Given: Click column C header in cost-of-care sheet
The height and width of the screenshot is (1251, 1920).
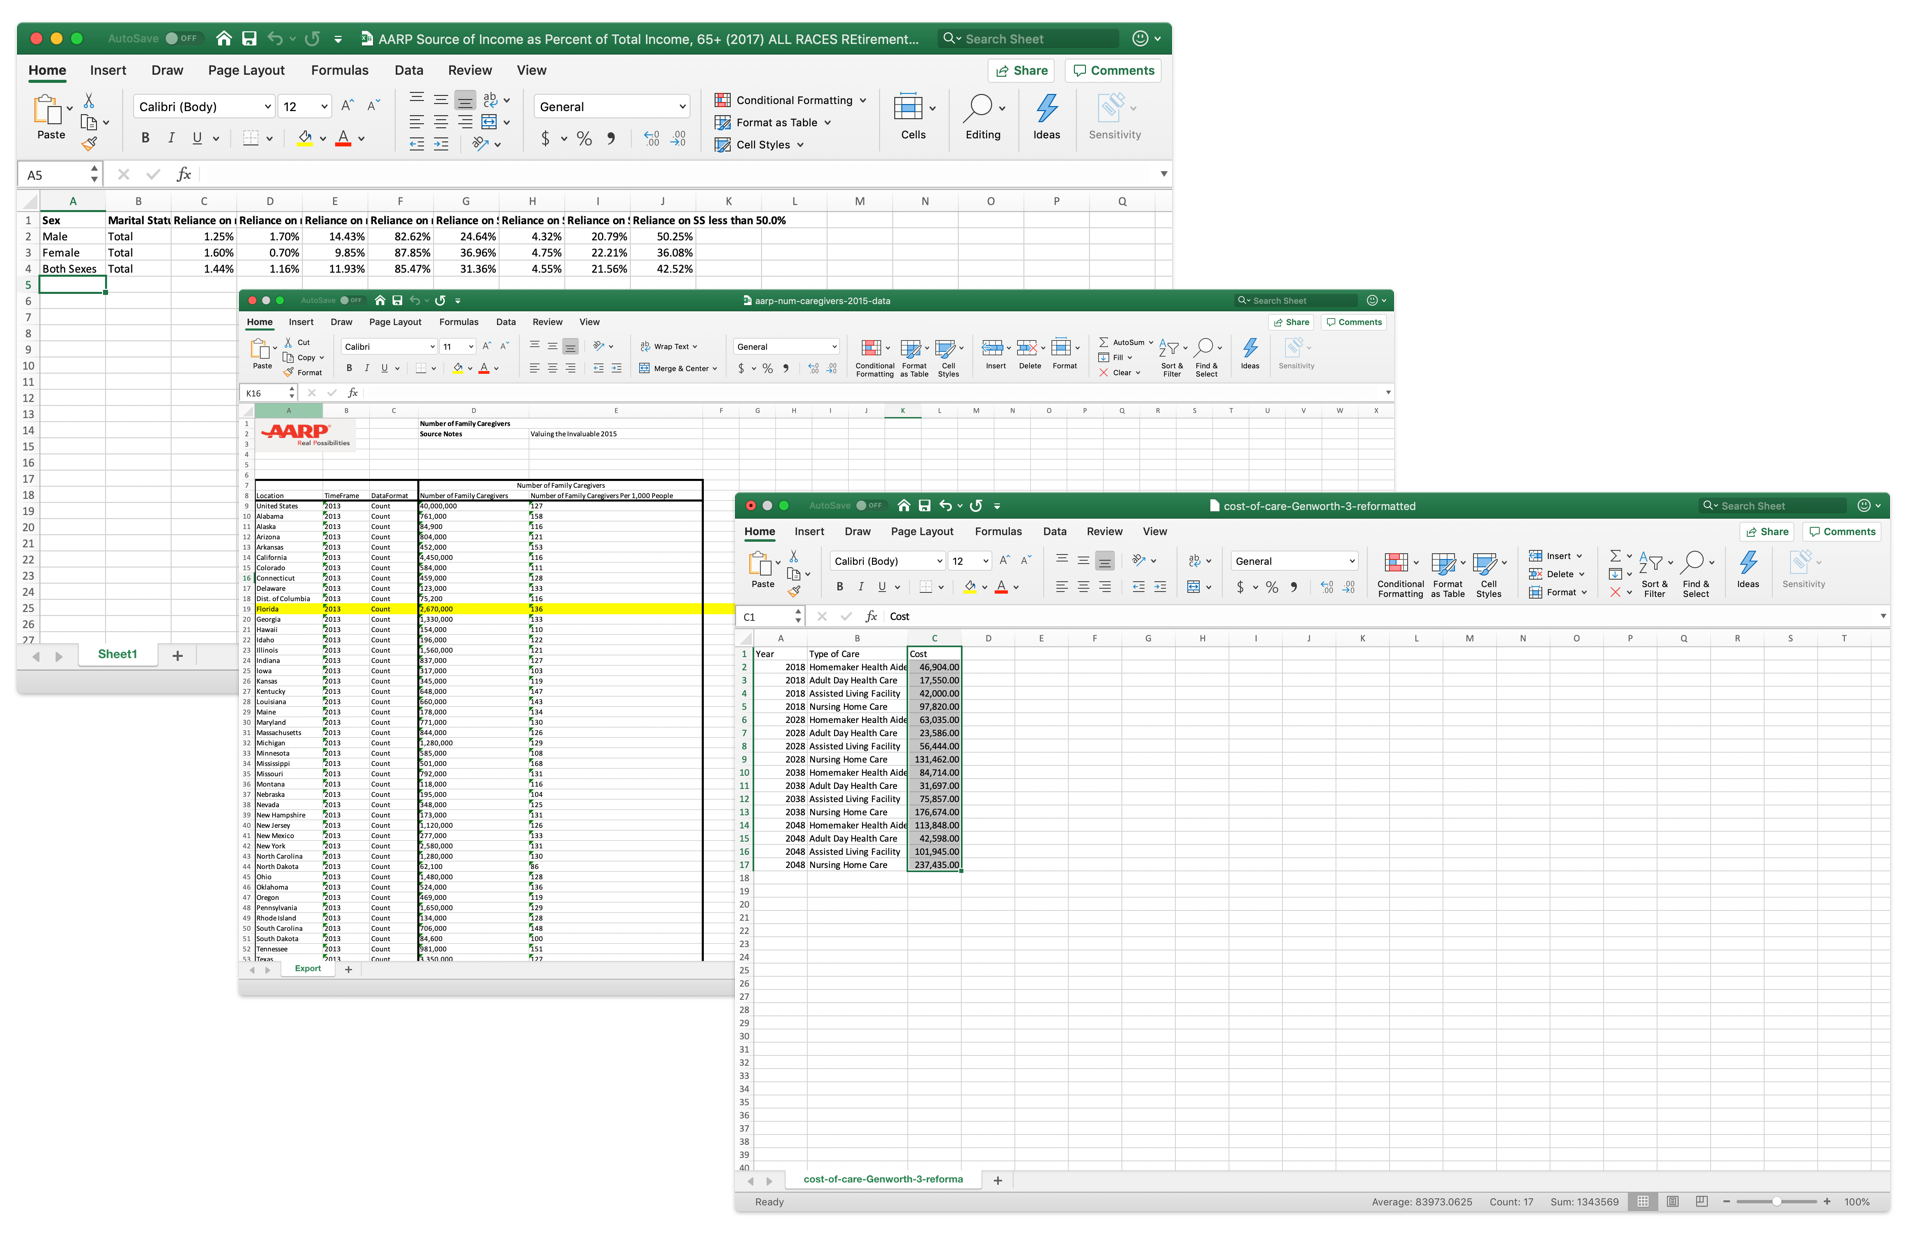Looking at the screenshot, I should 934,638.
